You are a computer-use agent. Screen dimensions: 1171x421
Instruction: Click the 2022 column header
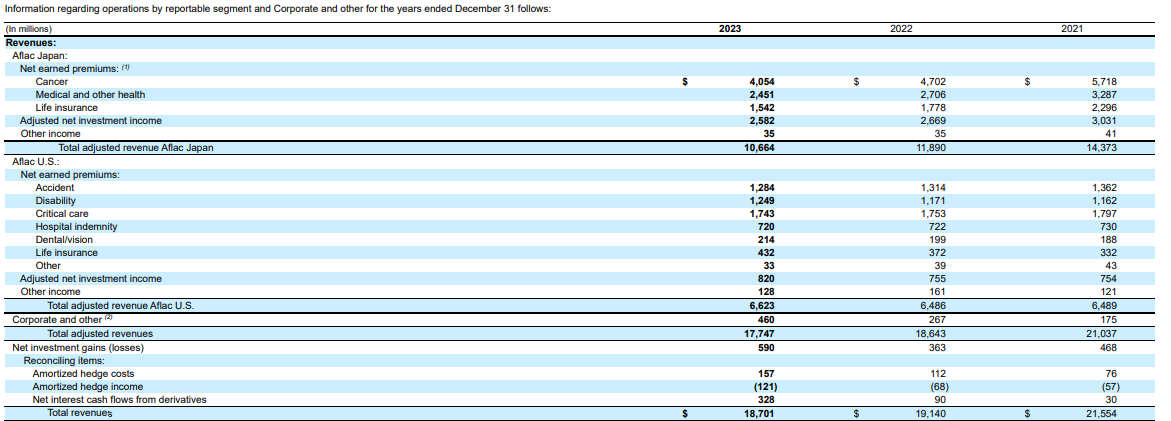pyautogui.click(x=901, y=29)
